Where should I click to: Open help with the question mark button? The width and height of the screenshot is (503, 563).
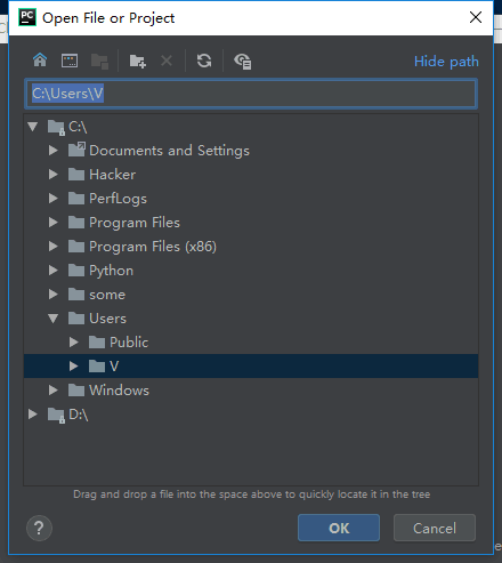[39, 528]
